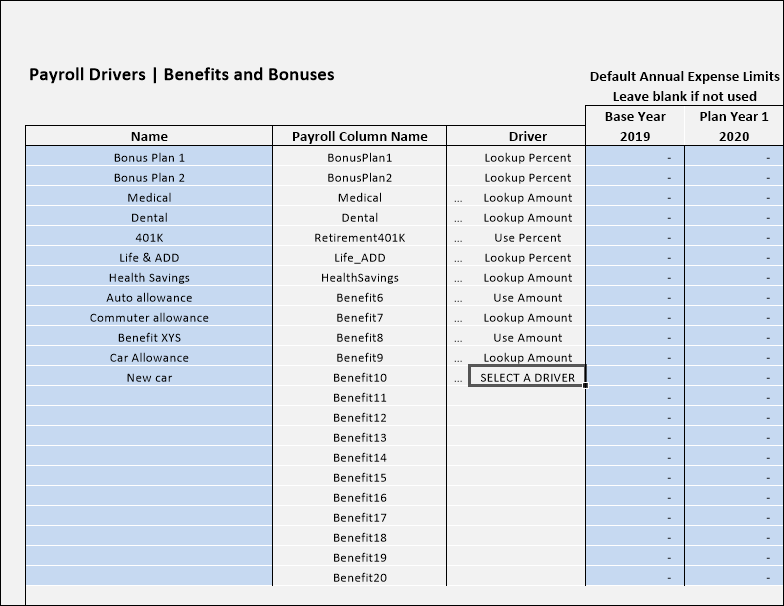The width and height of the screenshot is (784, 606).
Task: Select the Life_ADD 'Lookup Percent' driver cell
Action: point(527,258)
